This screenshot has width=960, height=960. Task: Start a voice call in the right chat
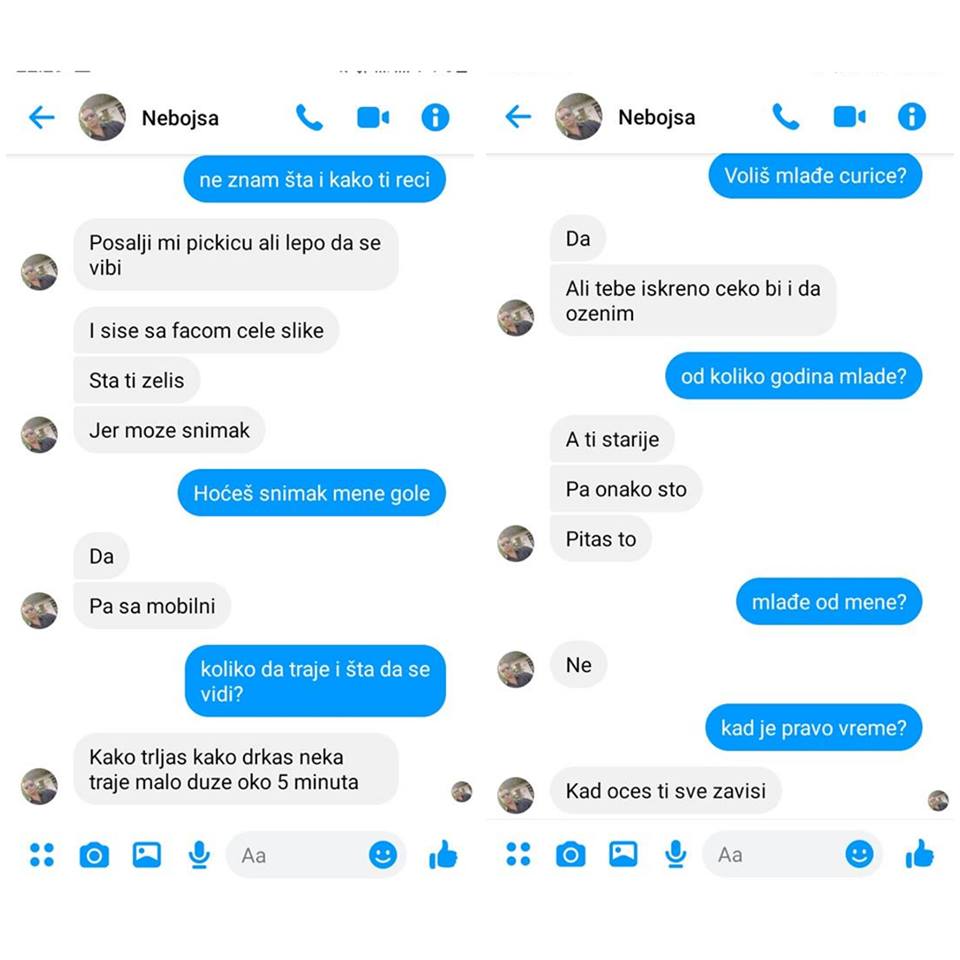[786, 116]
